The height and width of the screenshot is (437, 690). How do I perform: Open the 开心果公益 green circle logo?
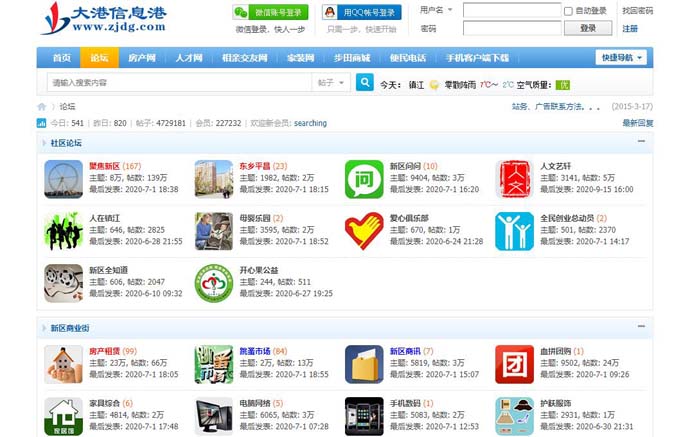(214, 283)
